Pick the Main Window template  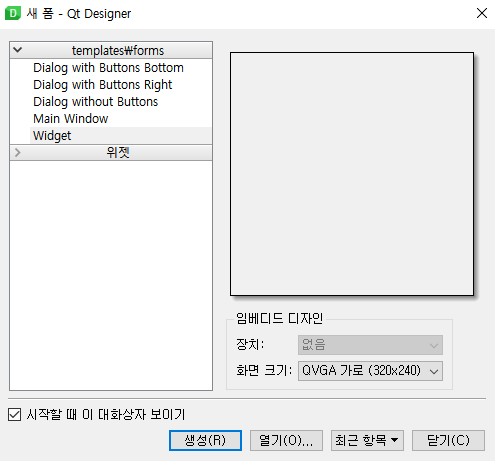(71, 119)
